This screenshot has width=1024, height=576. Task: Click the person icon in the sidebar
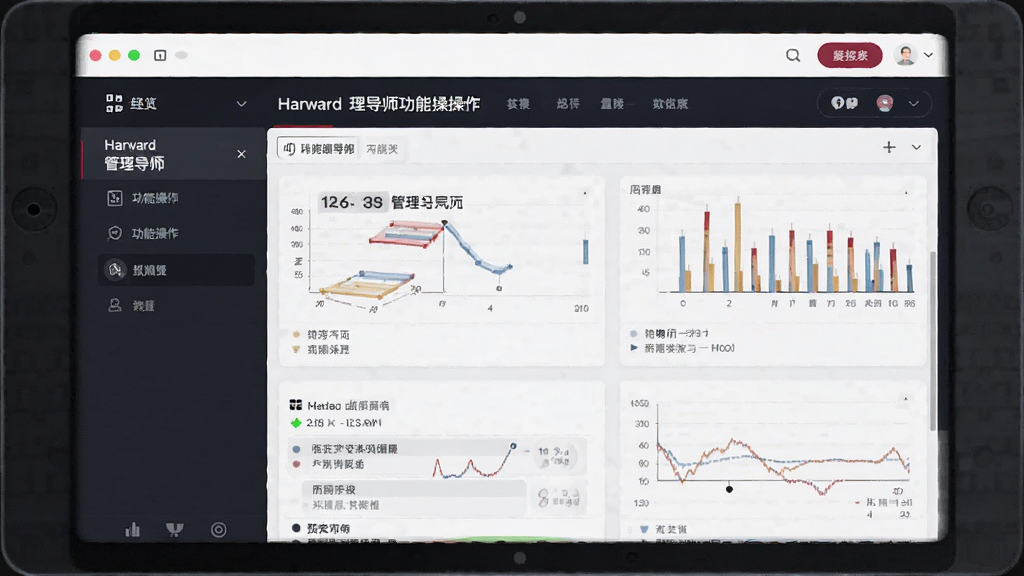pos(114,305)
